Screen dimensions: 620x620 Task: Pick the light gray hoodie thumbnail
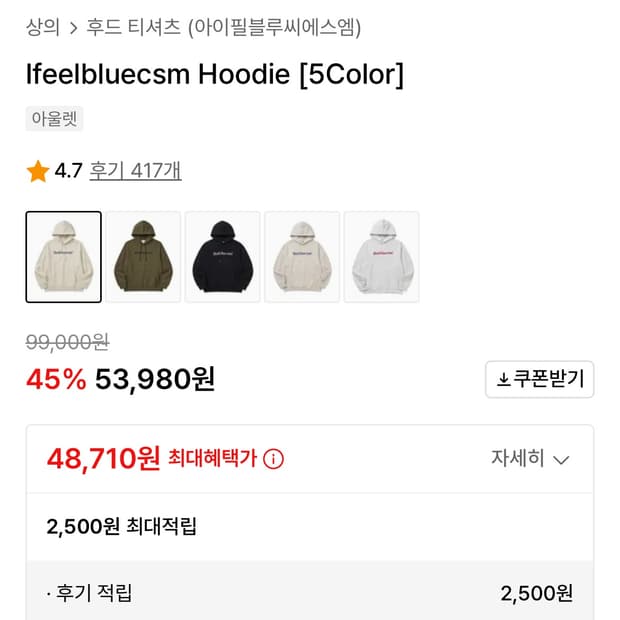(x=382, y=257)
